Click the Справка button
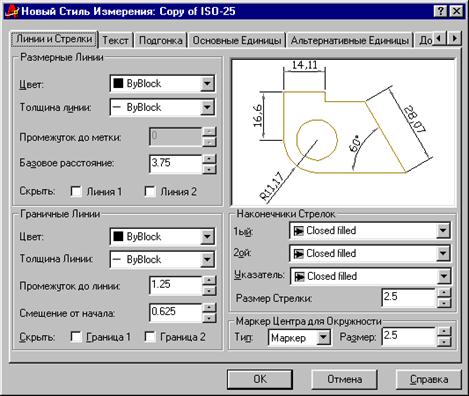Screen dimensions: 469x396 [429, 379]
